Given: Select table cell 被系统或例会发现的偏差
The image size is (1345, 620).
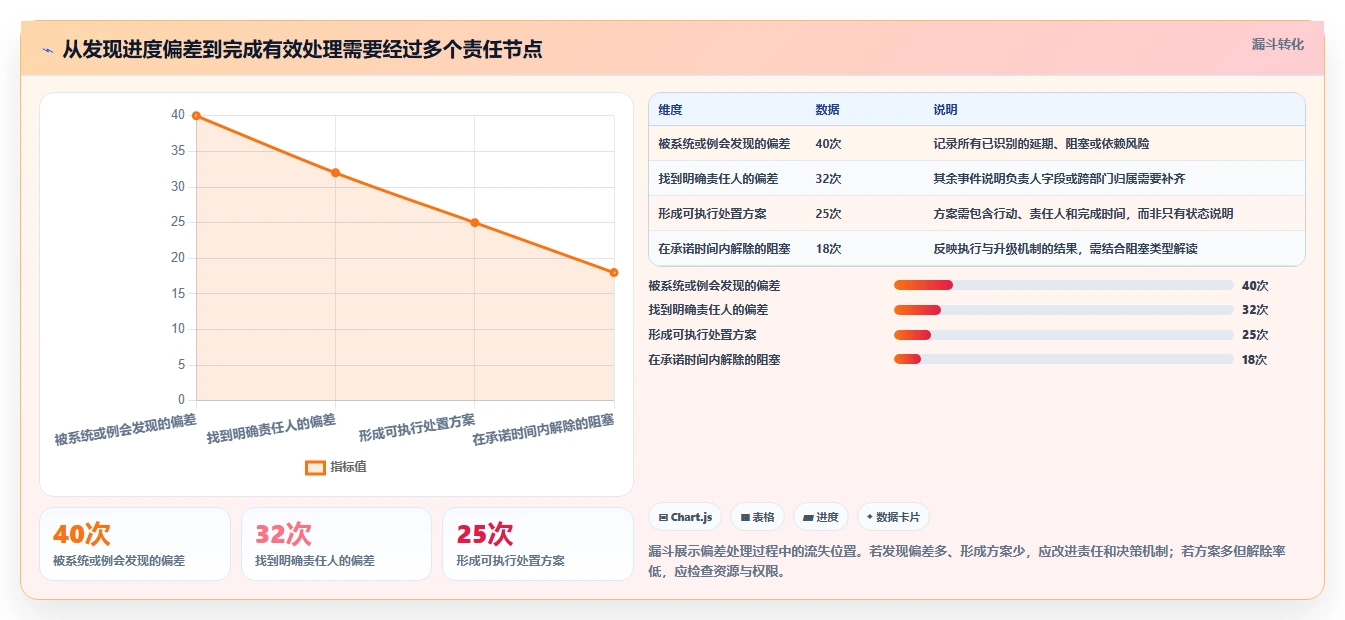Looking at the screenshot, I should (x=724, y=144).
